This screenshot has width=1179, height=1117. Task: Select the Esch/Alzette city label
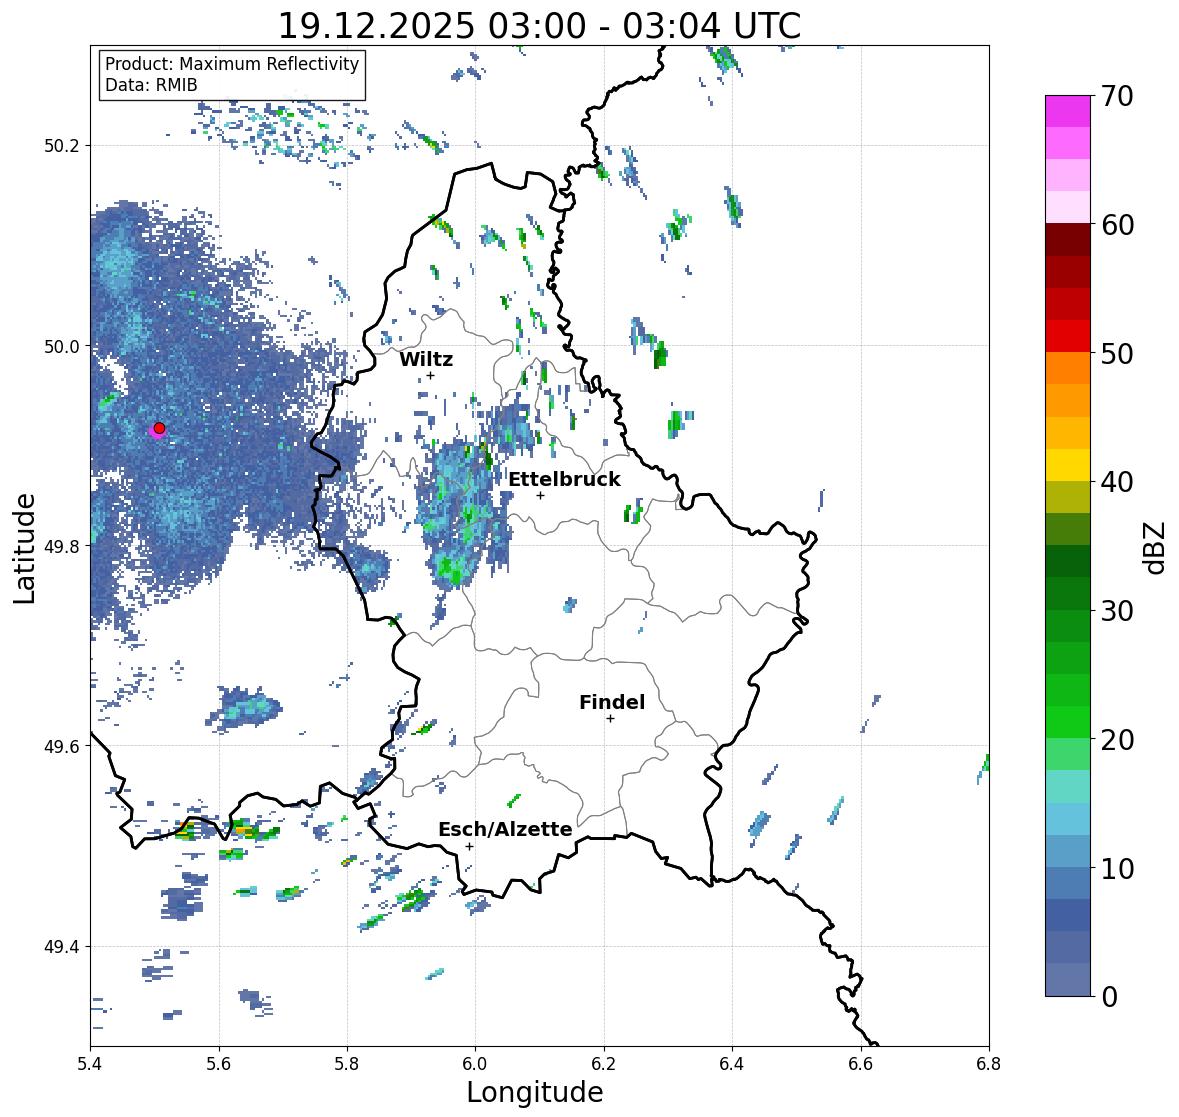click(505, 829)
